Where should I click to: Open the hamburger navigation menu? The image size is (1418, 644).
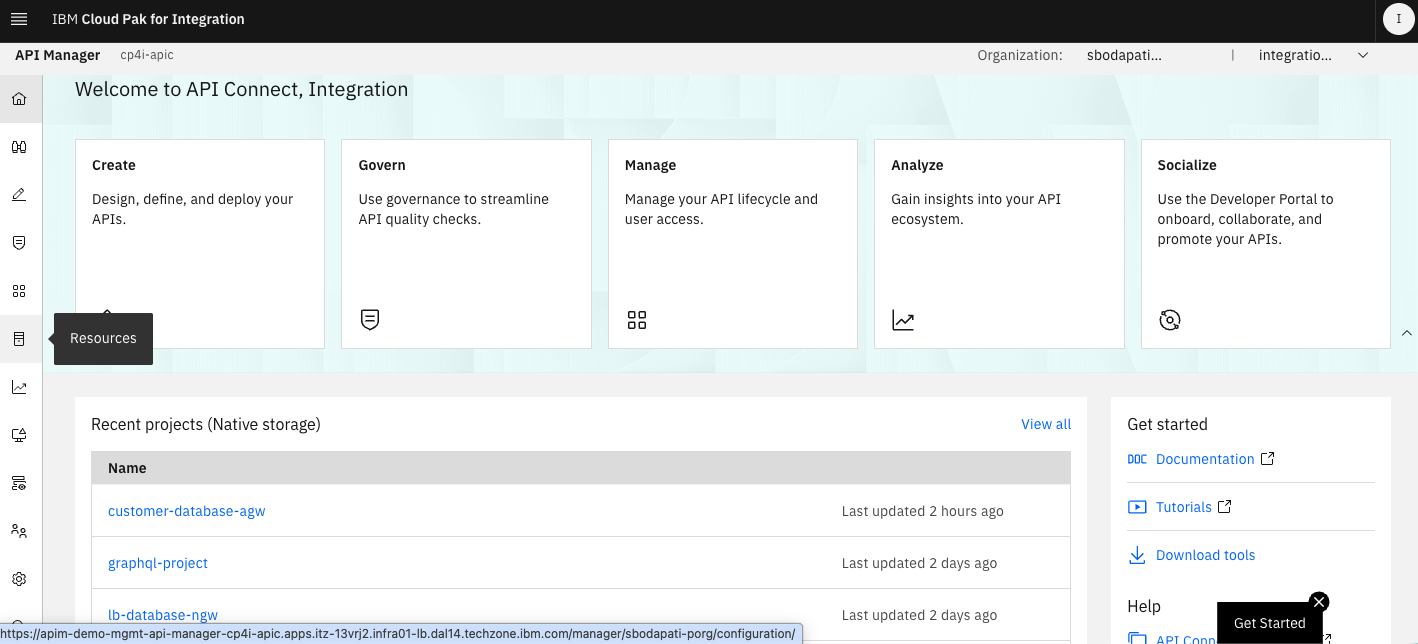point(18,20)
